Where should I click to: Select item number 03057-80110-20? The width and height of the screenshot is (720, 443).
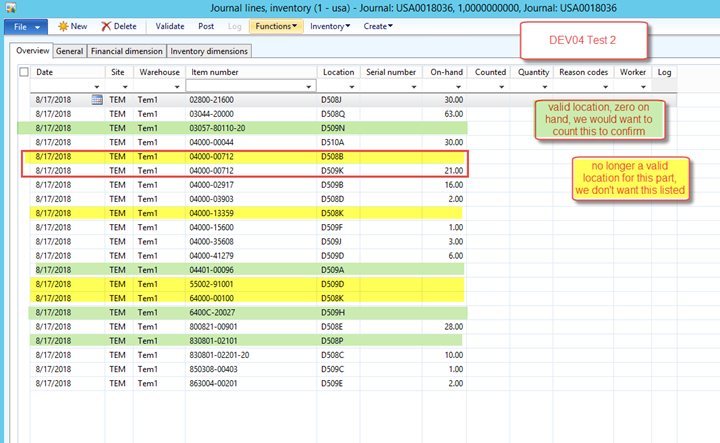[217, 128]
